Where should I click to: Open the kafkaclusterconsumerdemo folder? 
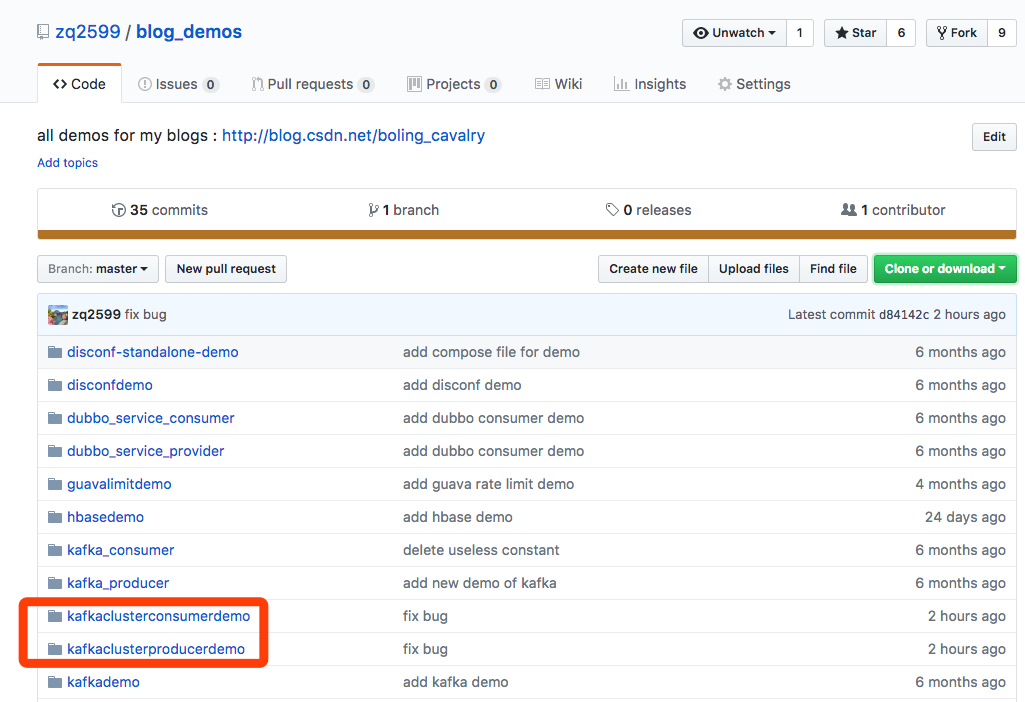tap(158, 616)
